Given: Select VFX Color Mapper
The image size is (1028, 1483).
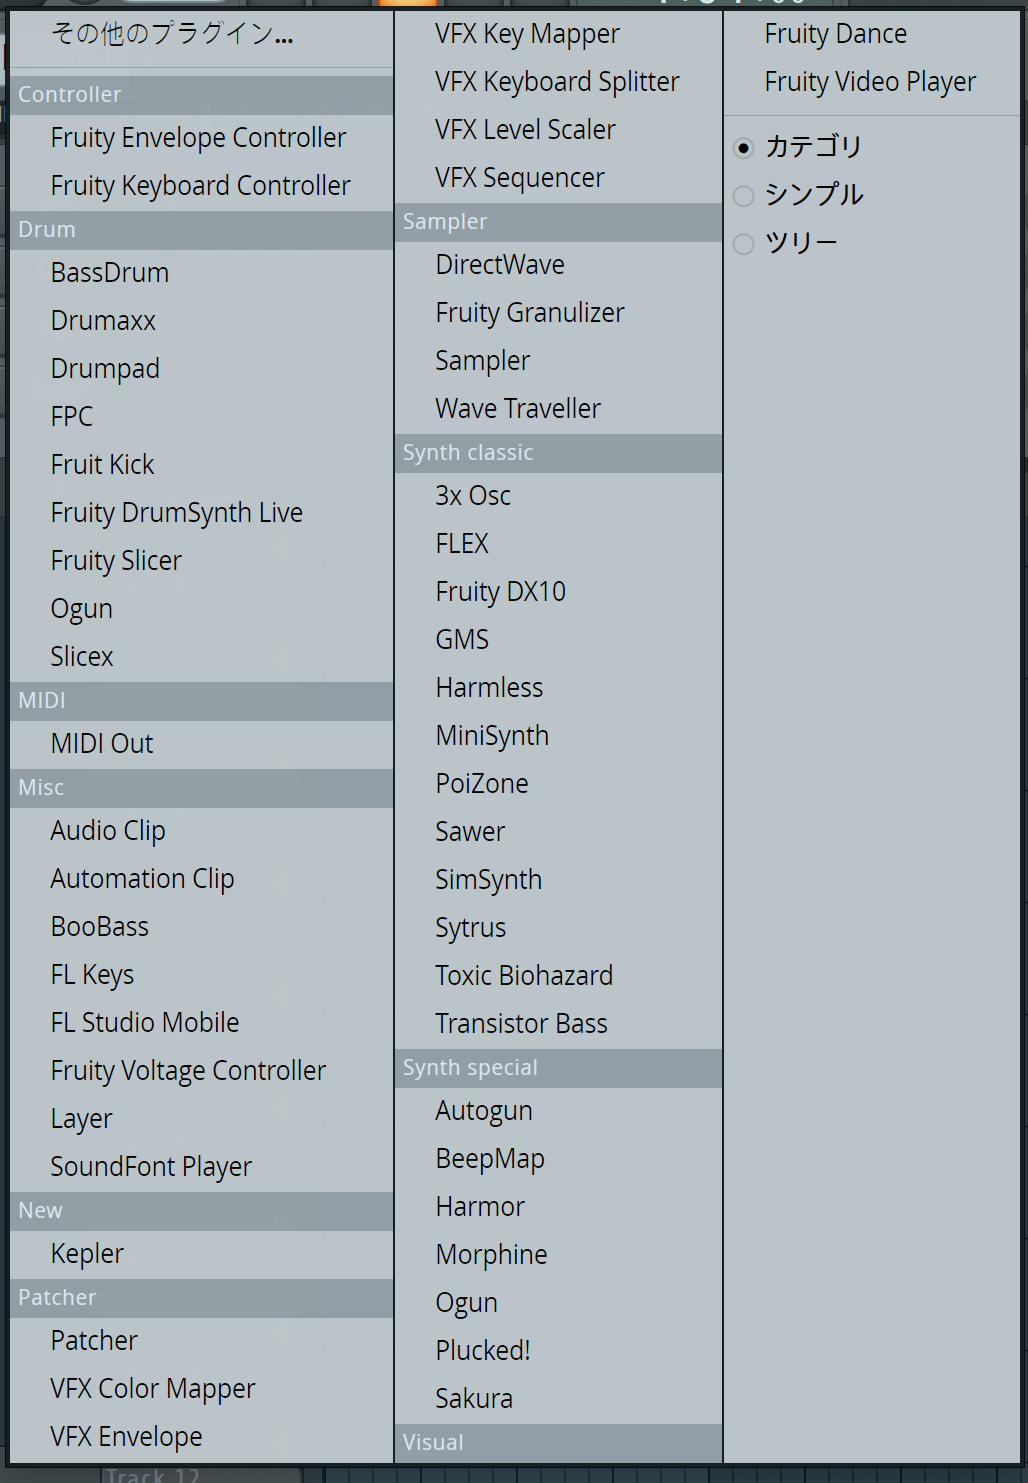Looking at the screenshot, I should point(153,1389).
